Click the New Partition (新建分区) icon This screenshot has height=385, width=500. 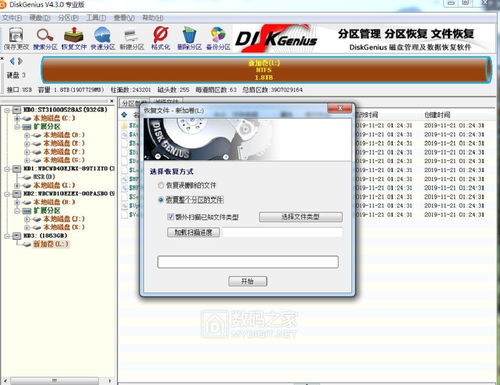point(132,38)
